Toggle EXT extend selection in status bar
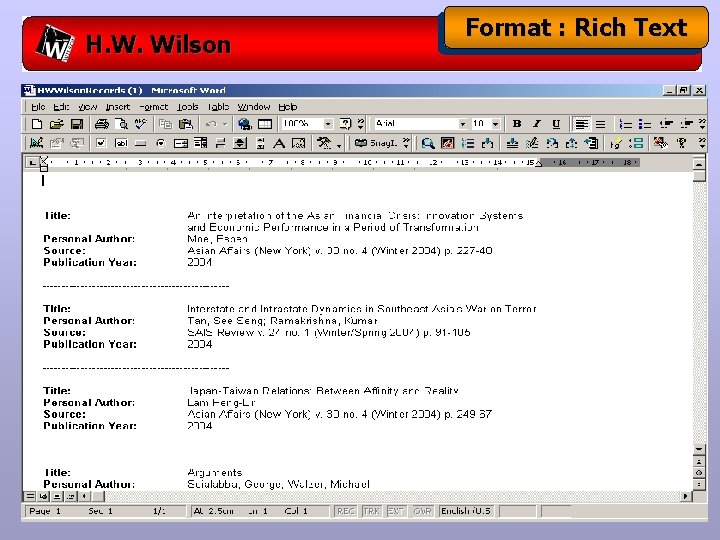This screenshot has height=540, width=720. pyautogui.click(x=396, y=511)
